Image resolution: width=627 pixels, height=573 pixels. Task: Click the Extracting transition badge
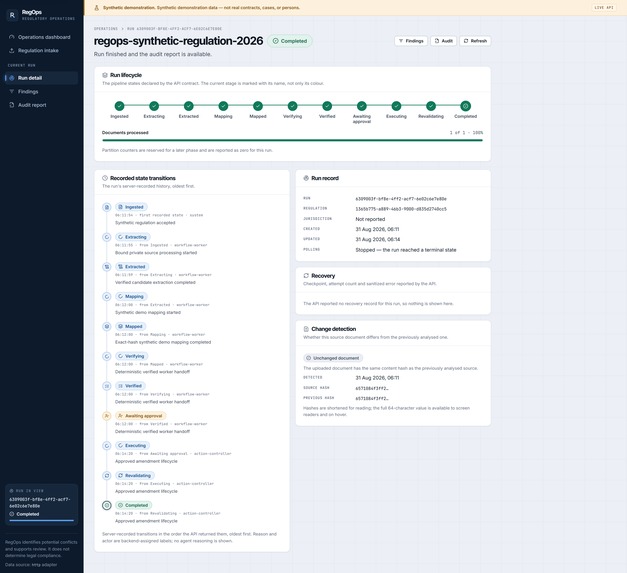coord(133,237)
